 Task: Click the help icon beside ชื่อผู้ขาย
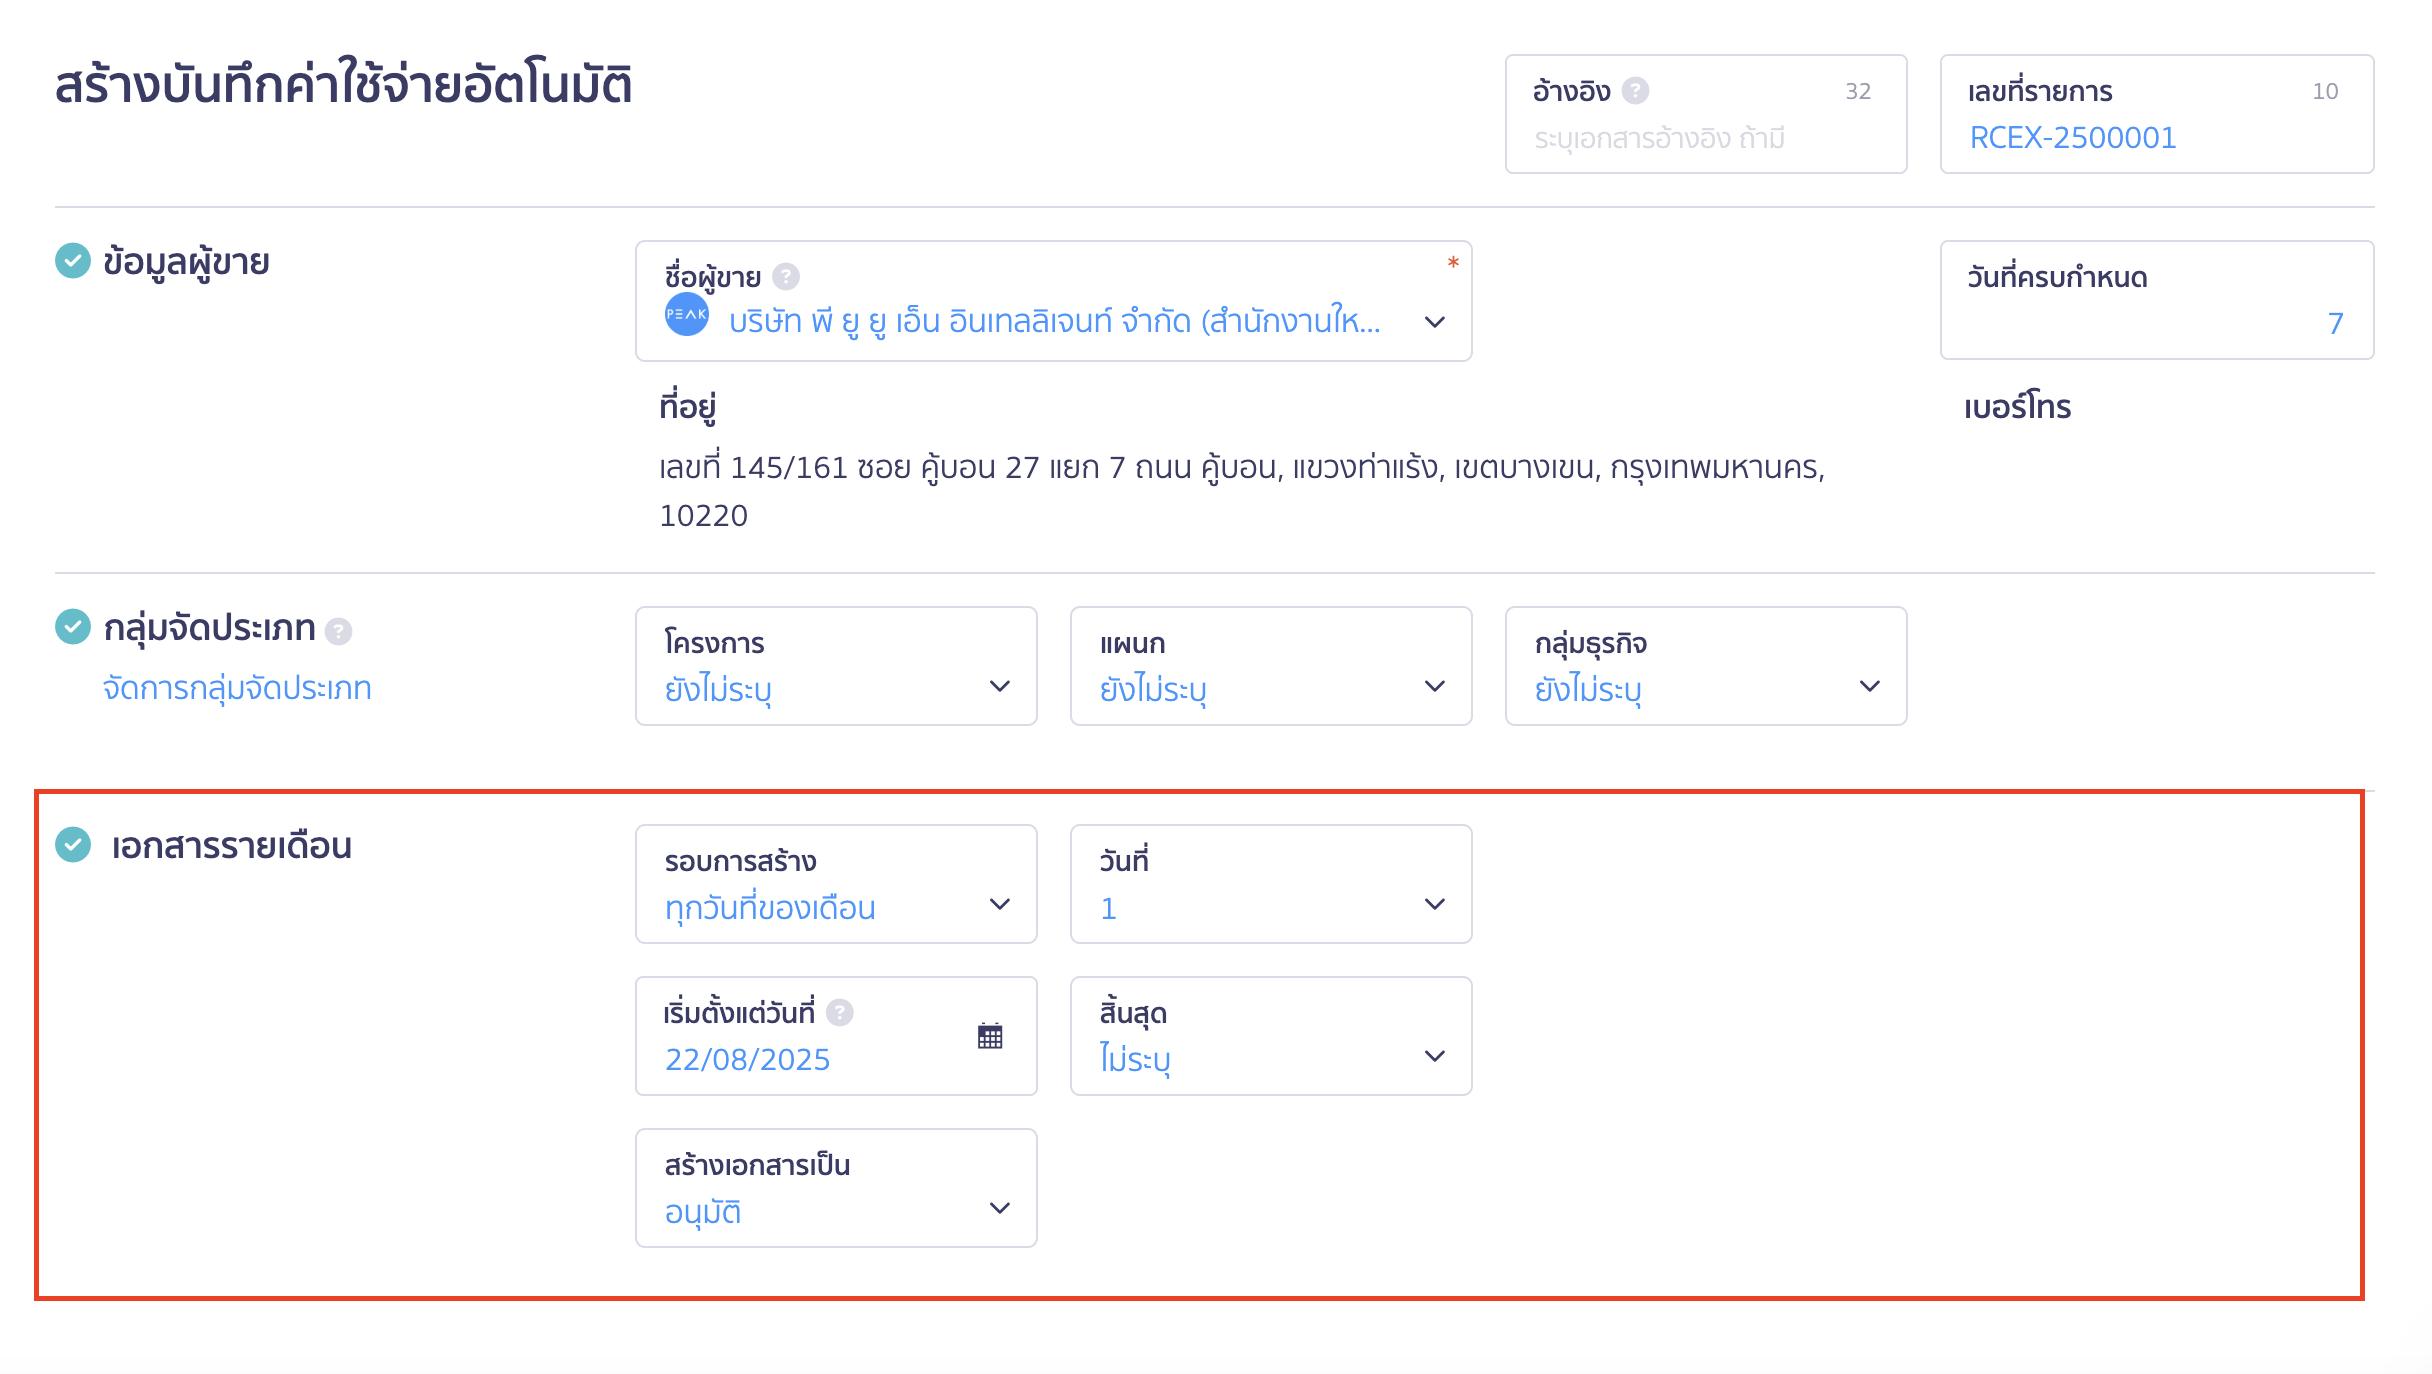786,276
